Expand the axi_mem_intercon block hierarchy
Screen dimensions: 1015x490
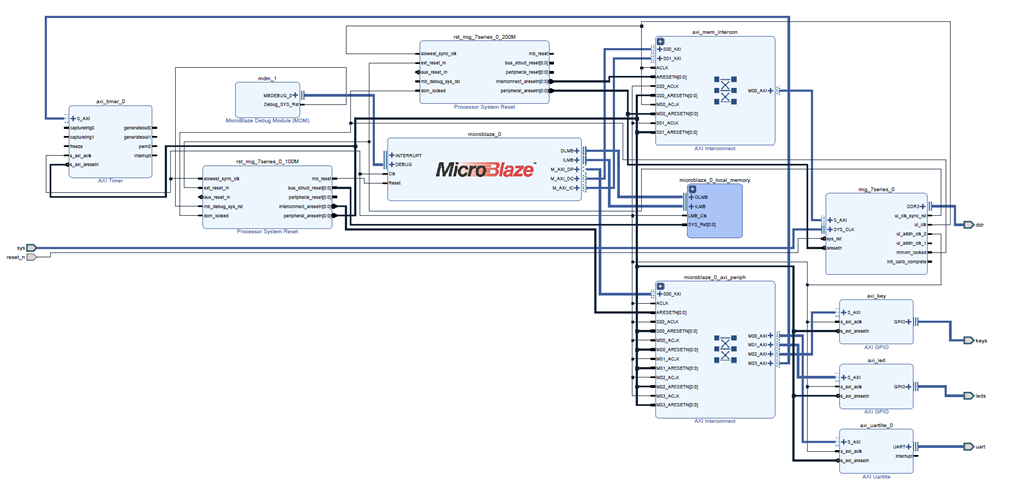[x=661, y=41]
